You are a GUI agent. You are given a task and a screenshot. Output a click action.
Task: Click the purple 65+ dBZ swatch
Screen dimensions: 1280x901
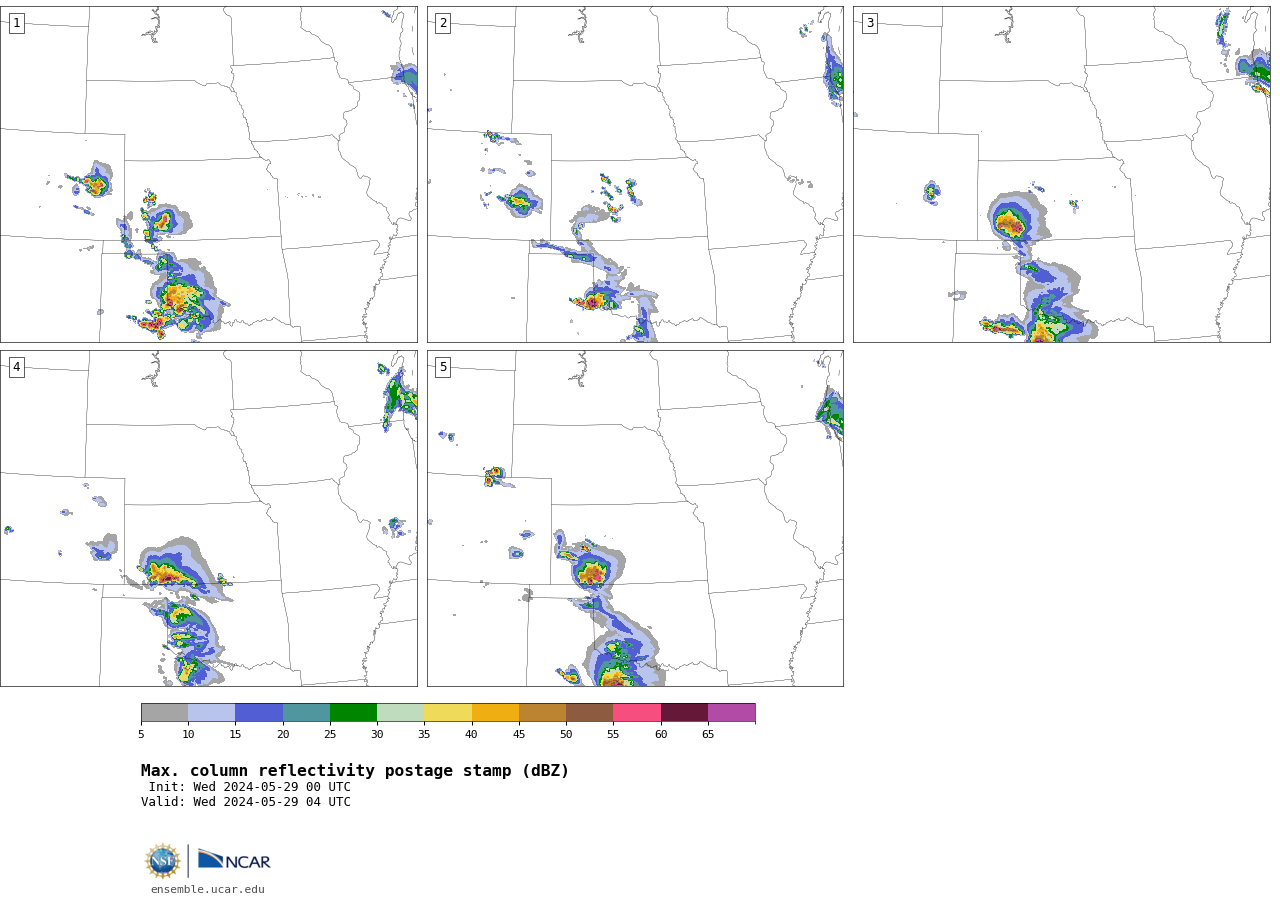click(731, 713)
